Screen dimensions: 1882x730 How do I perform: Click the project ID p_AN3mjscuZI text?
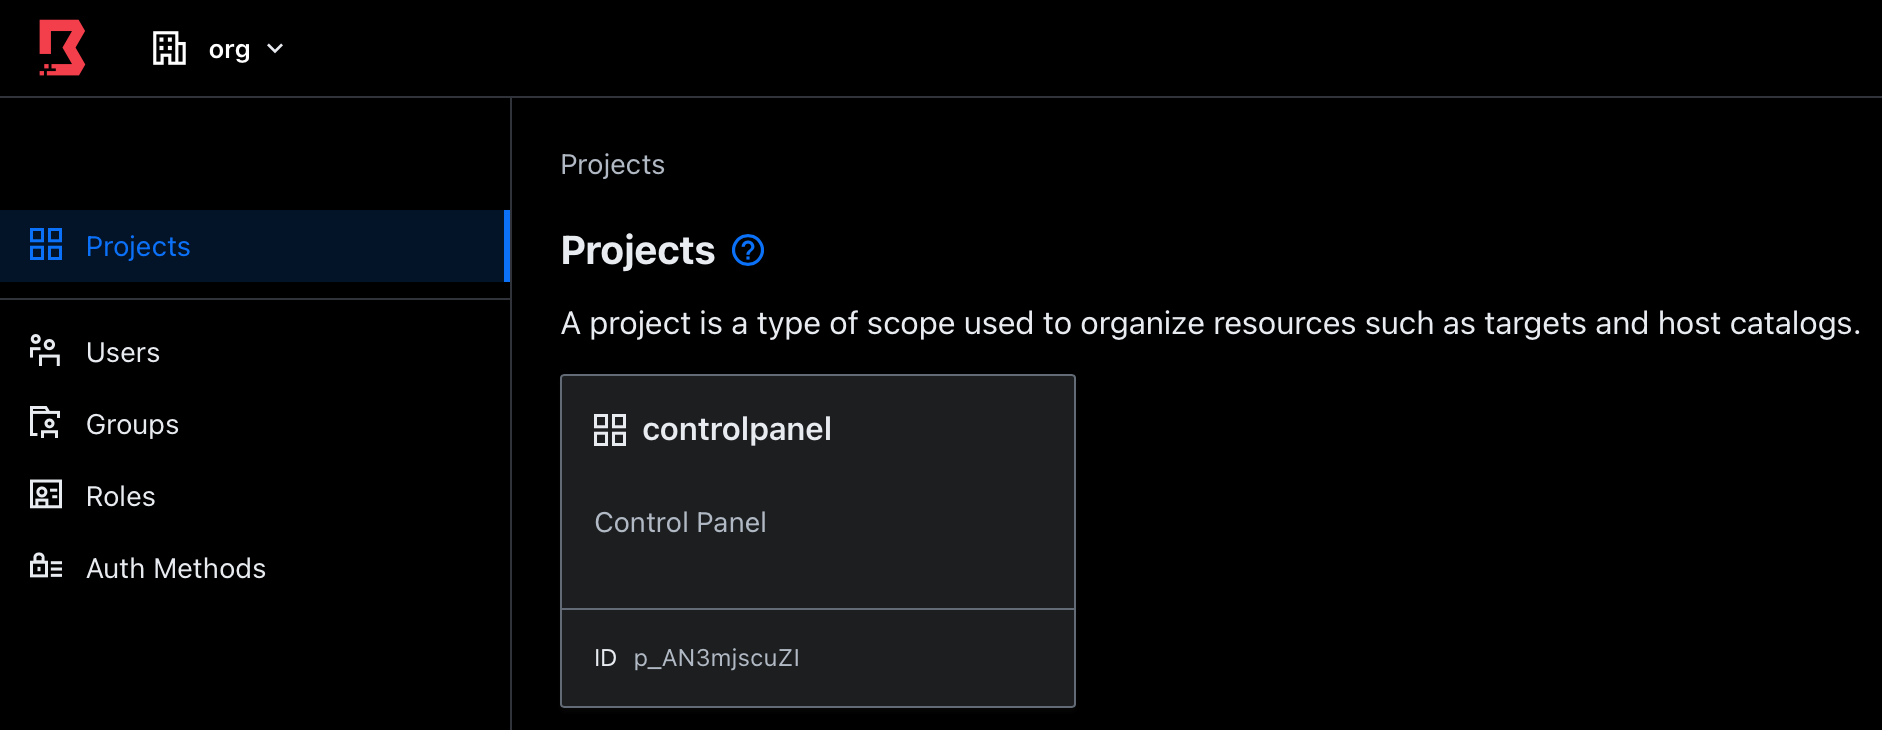716,657
